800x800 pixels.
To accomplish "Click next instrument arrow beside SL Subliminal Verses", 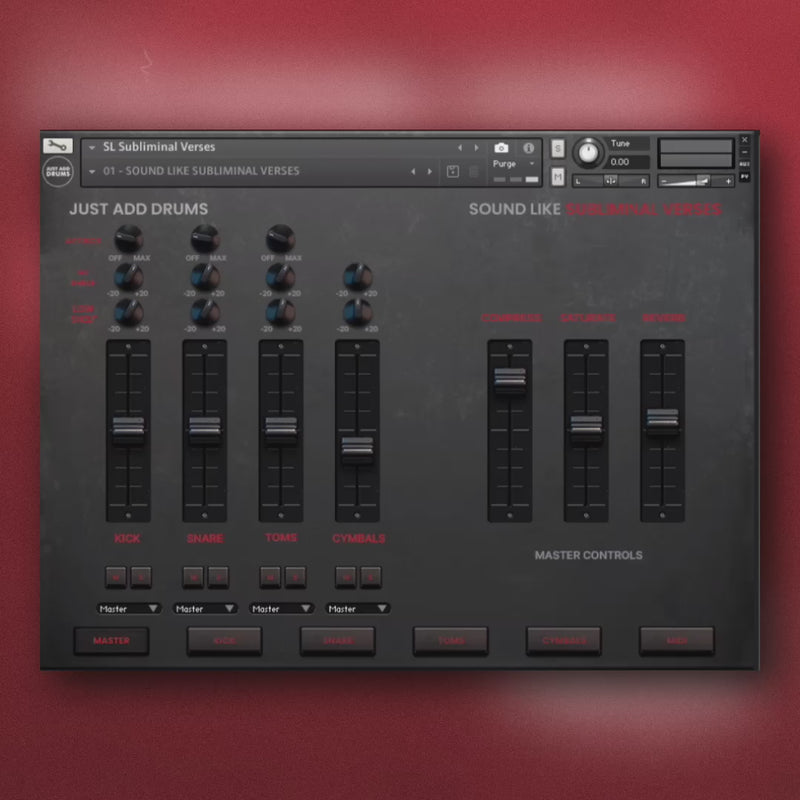I will coord(476,148).
